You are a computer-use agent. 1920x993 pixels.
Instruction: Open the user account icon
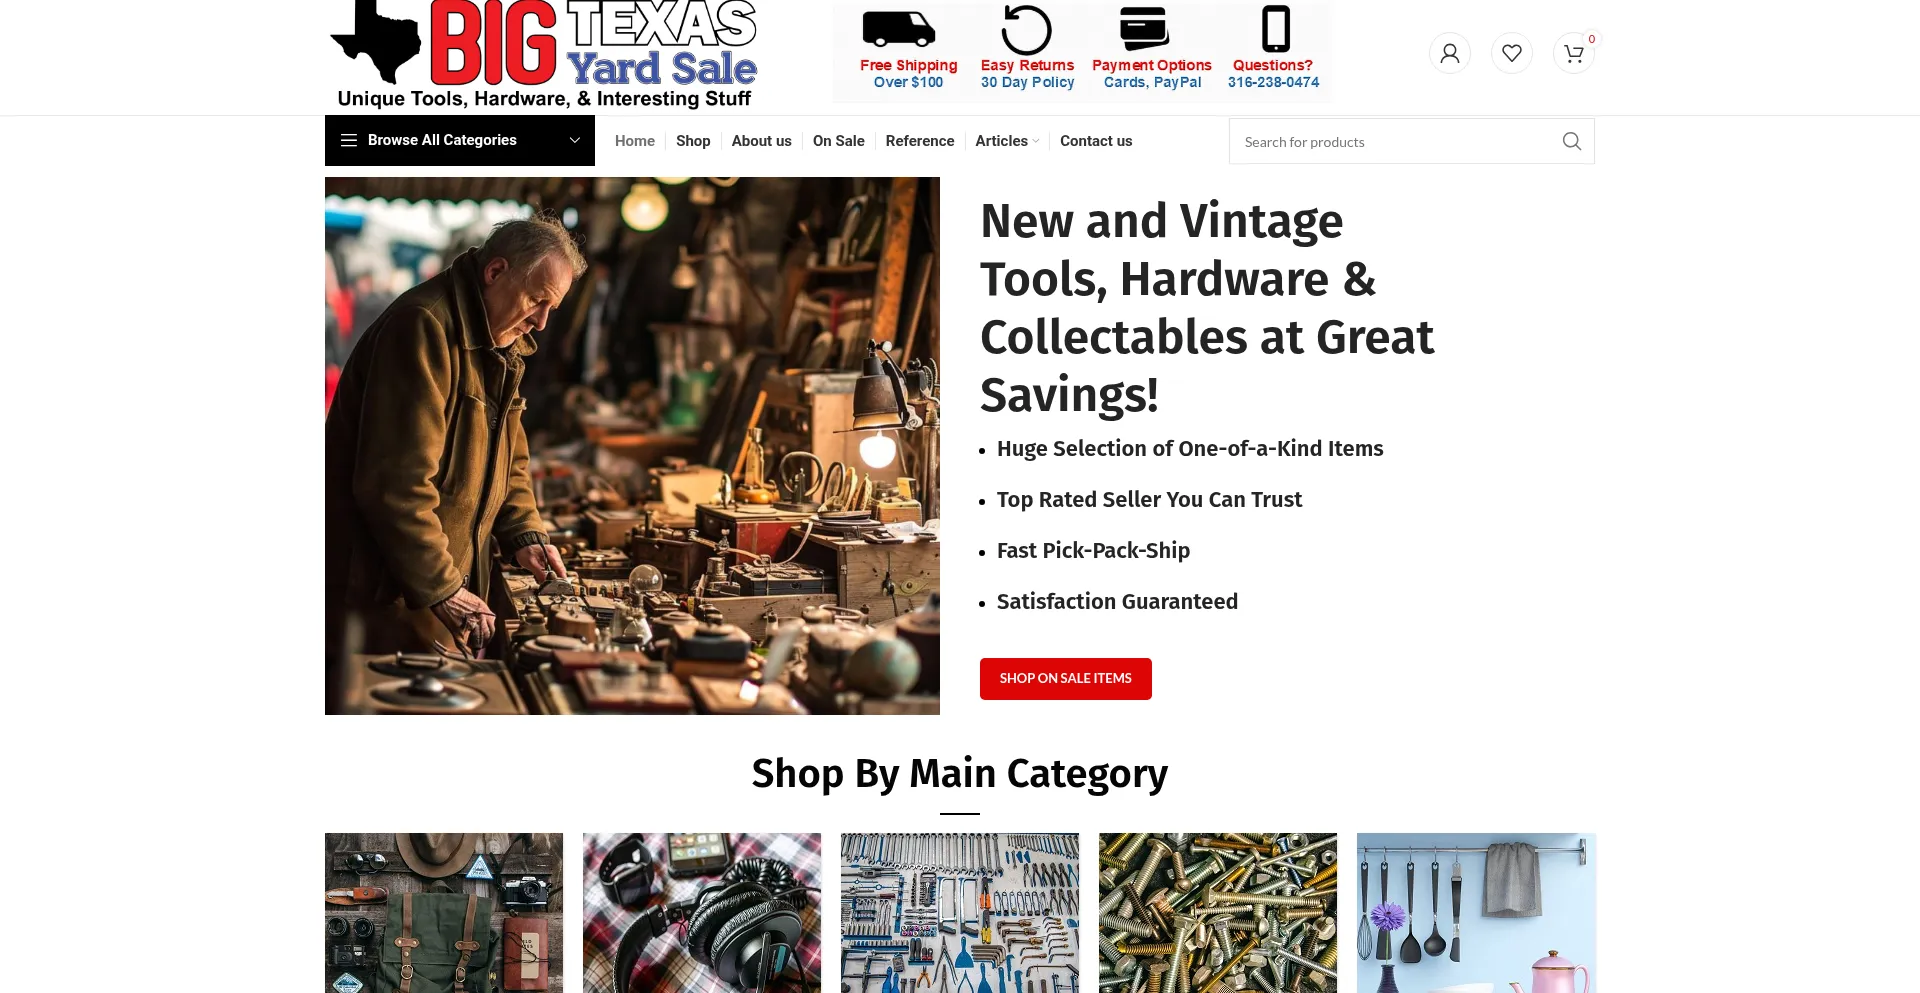[x=1449, y=53]
